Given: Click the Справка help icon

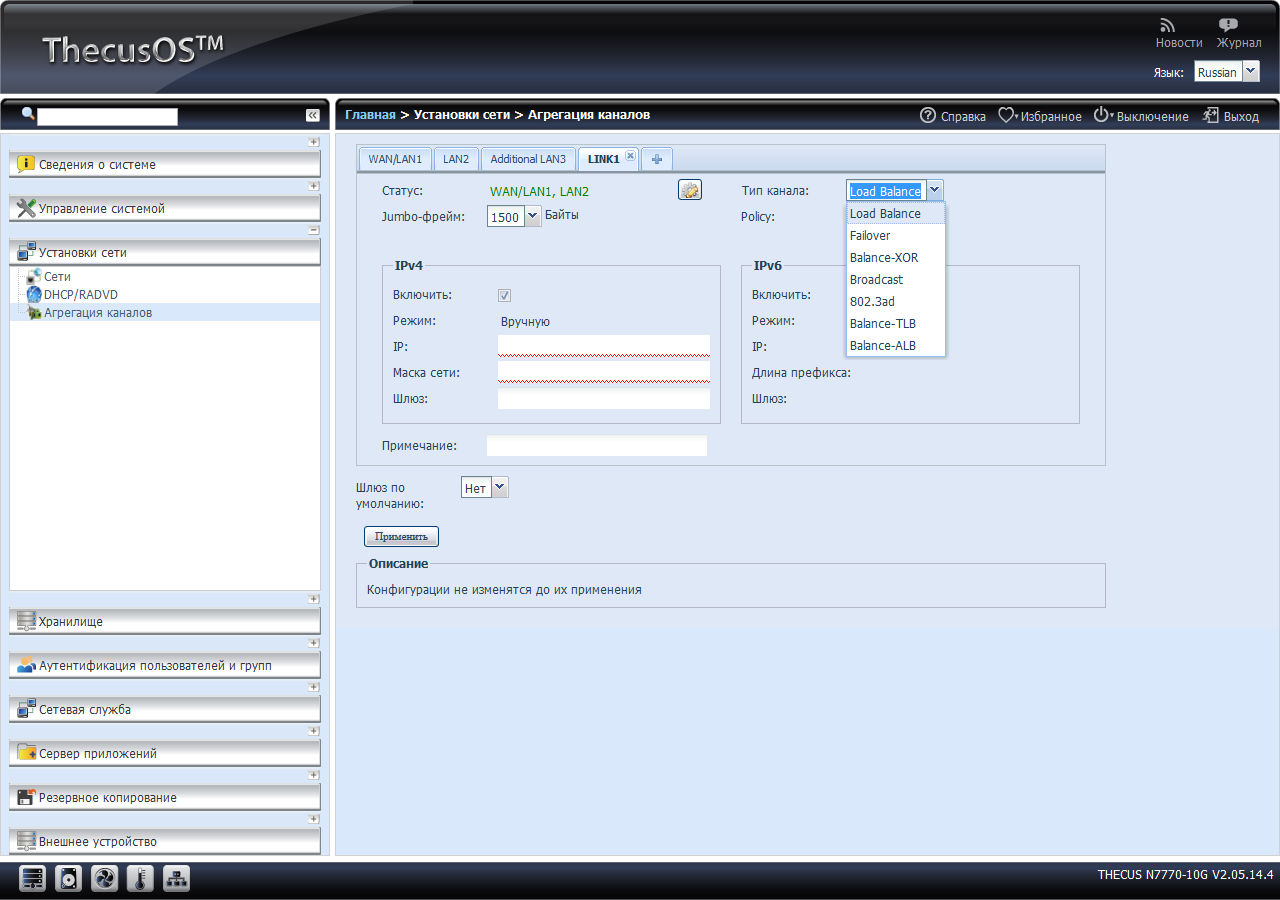Looking at the screenshot, I should click(928, 116).
